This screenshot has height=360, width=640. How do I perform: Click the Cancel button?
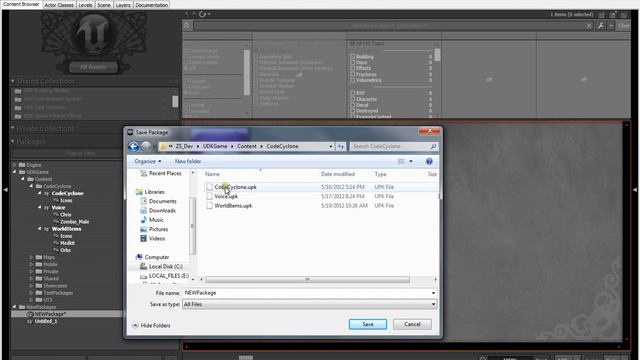pos(412,324)
